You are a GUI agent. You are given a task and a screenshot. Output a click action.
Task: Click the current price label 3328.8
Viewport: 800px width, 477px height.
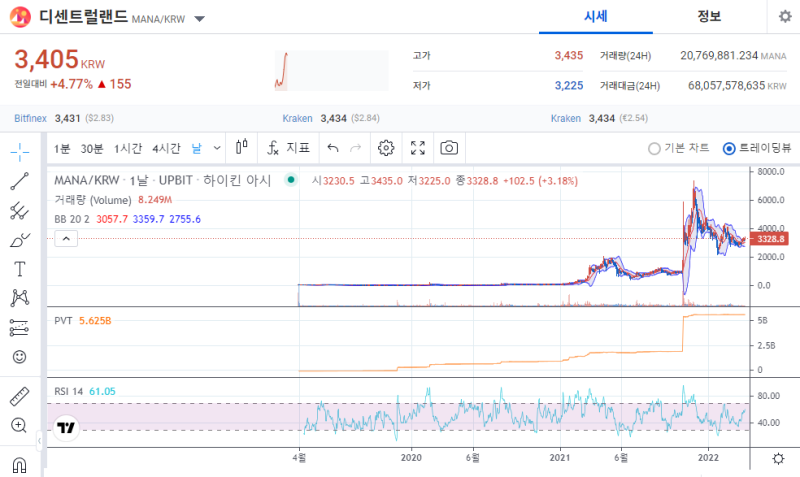tap(769, 239)
